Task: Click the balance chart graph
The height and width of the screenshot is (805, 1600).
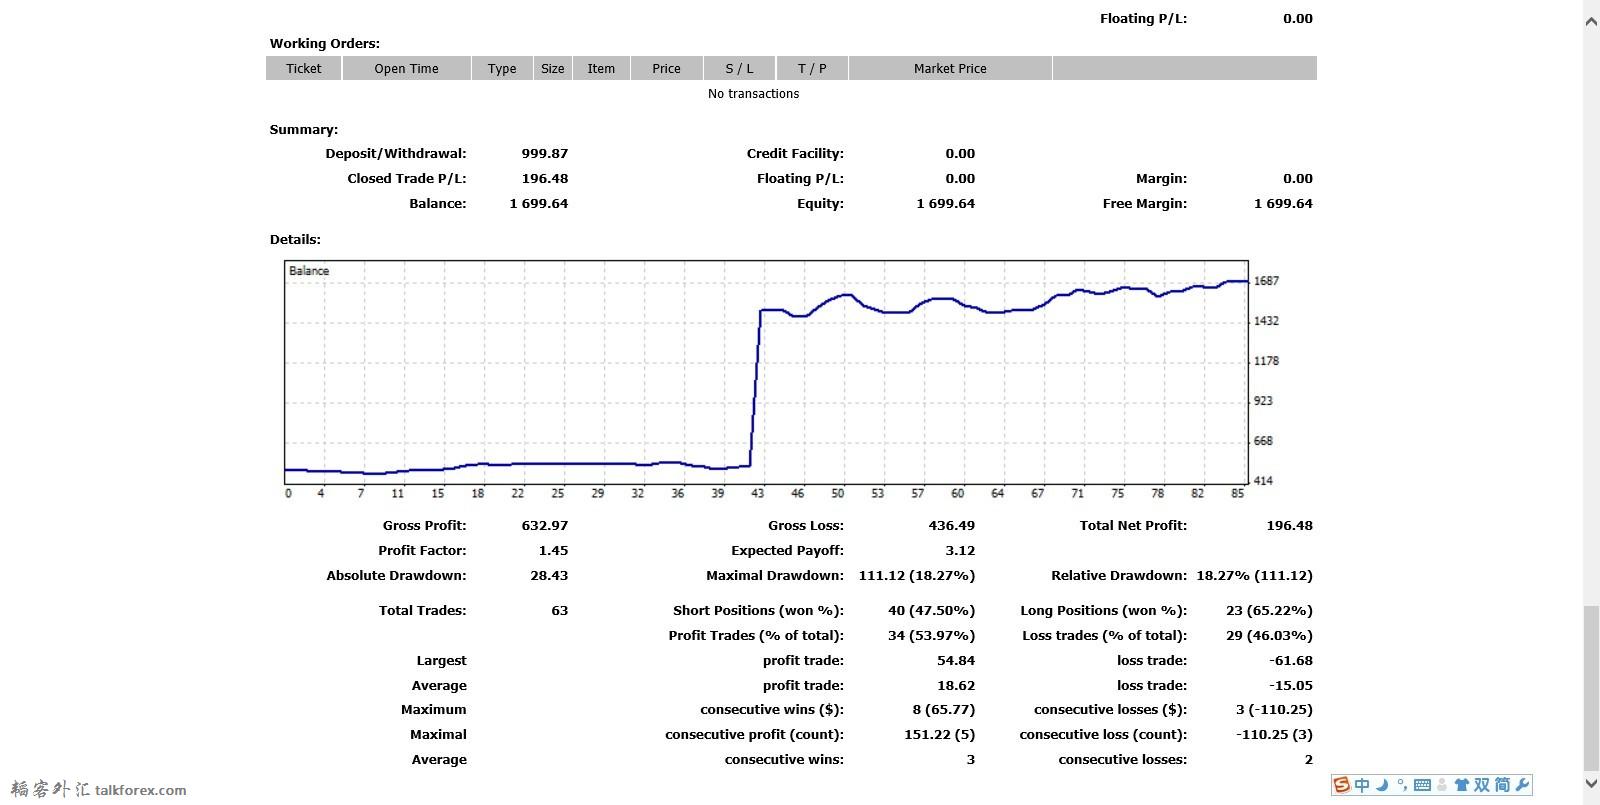Action: click(x=767, y=372)
